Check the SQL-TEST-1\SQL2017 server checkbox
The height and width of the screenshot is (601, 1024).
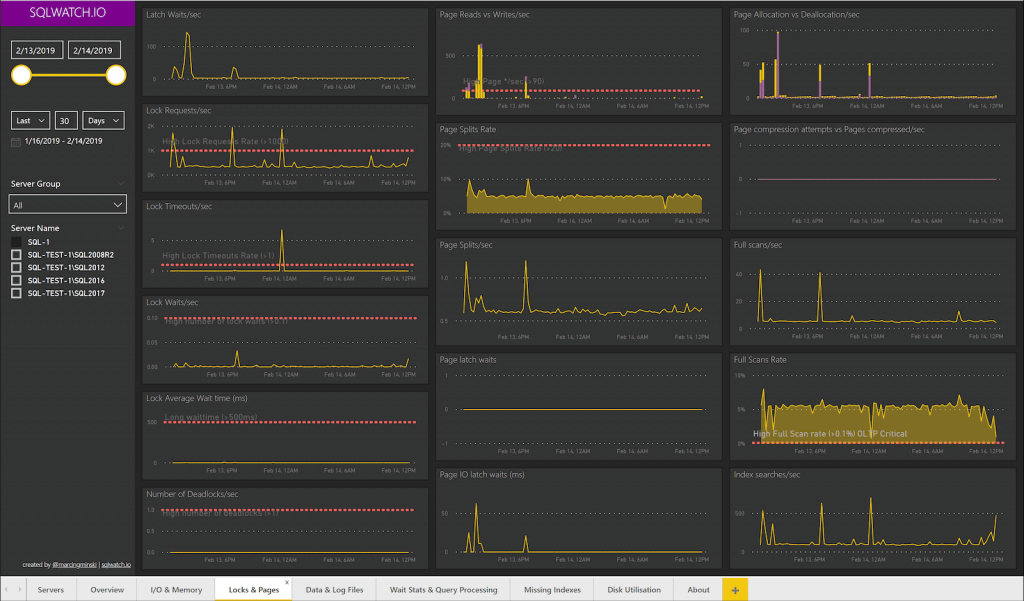point(17,293)
